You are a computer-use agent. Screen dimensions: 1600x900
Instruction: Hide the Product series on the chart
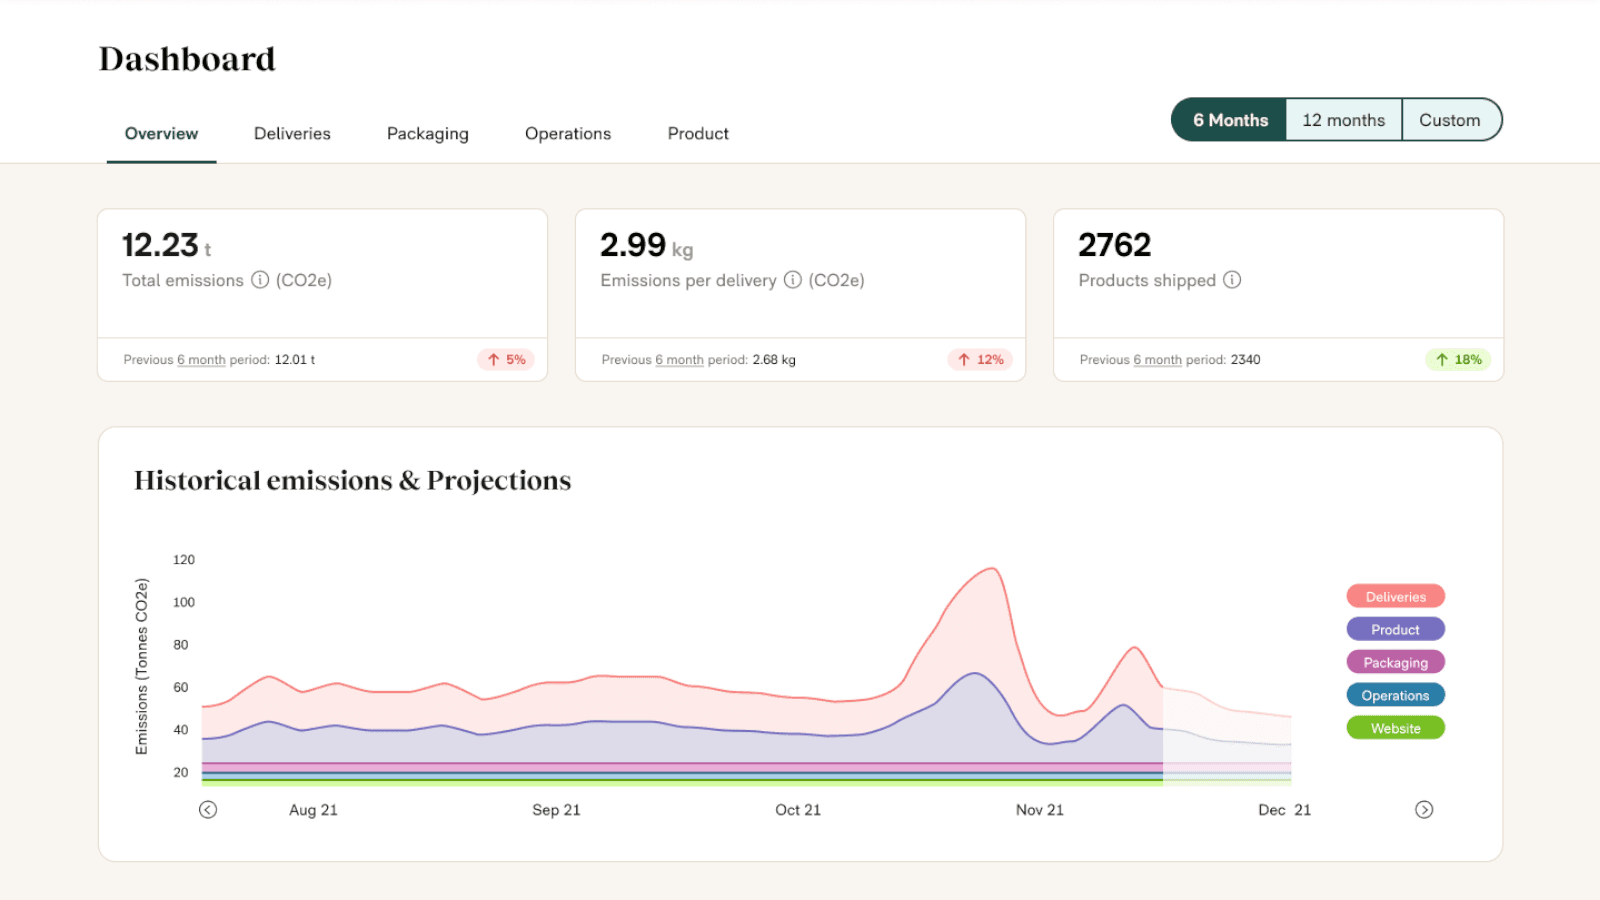1395,628
